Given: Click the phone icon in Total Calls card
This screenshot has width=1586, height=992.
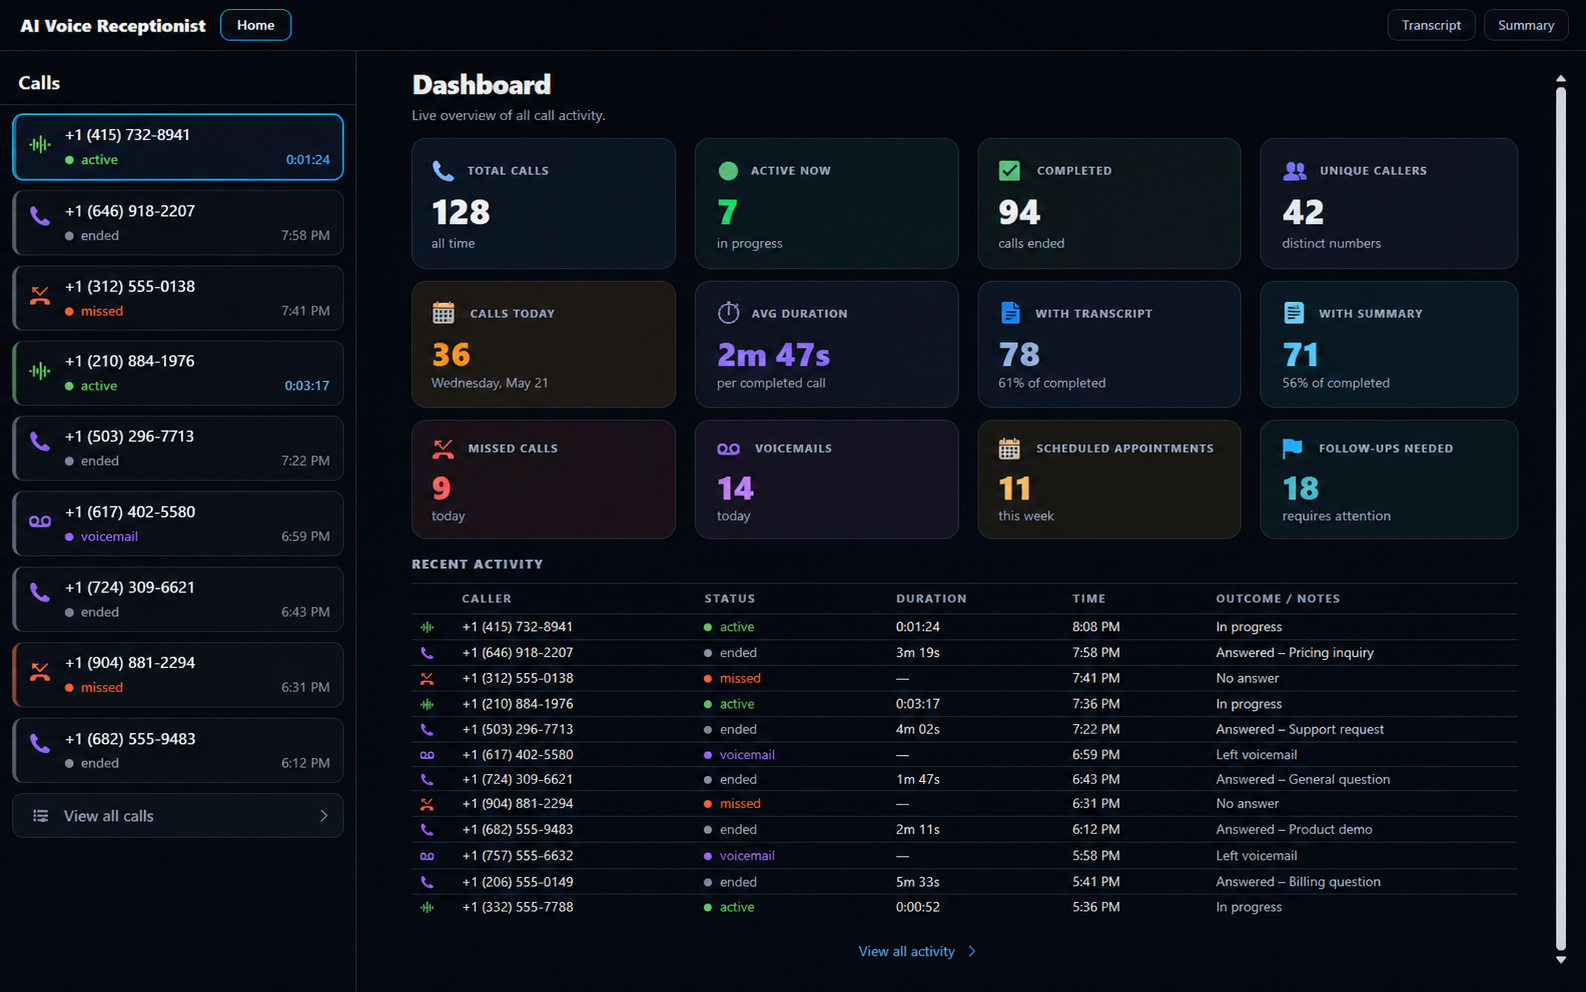Looking at the screenshot, I should (443, 171).
